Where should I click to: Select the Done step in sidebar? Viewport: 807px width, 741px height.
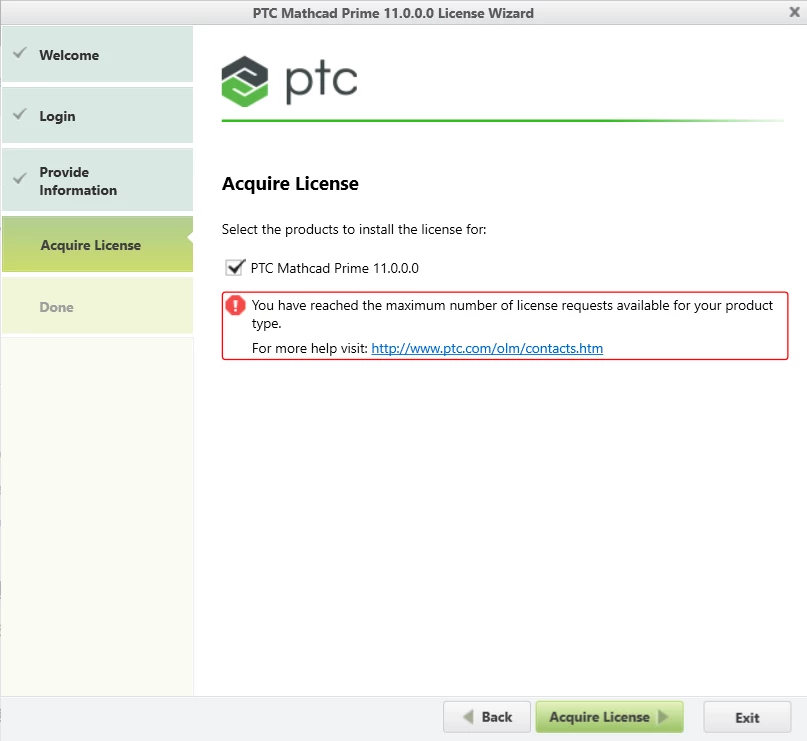point(97,306)
